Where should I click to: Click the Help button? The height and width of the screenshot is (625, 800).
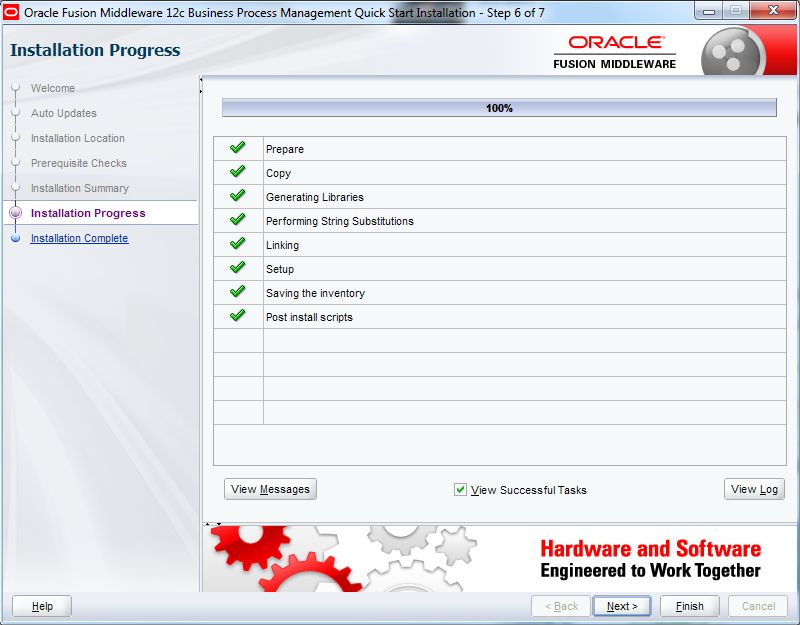[x=42, y=606]
